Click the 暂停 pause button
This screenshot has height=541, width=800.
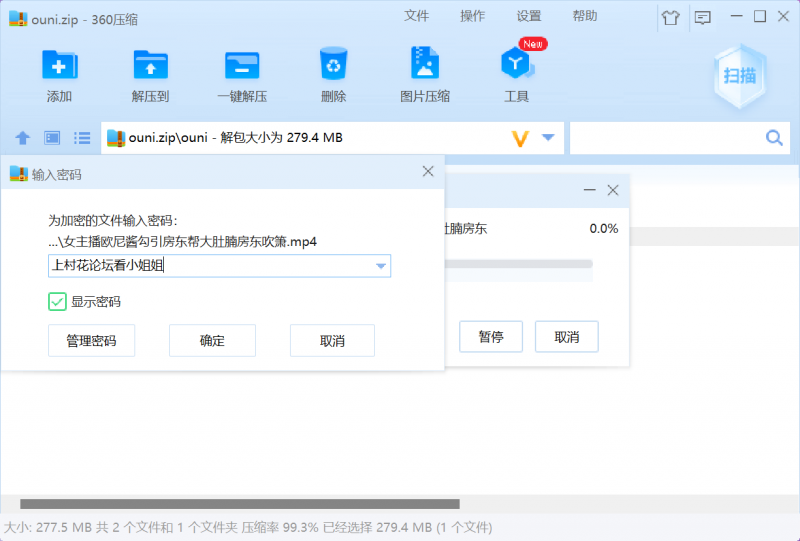[490, 337]
